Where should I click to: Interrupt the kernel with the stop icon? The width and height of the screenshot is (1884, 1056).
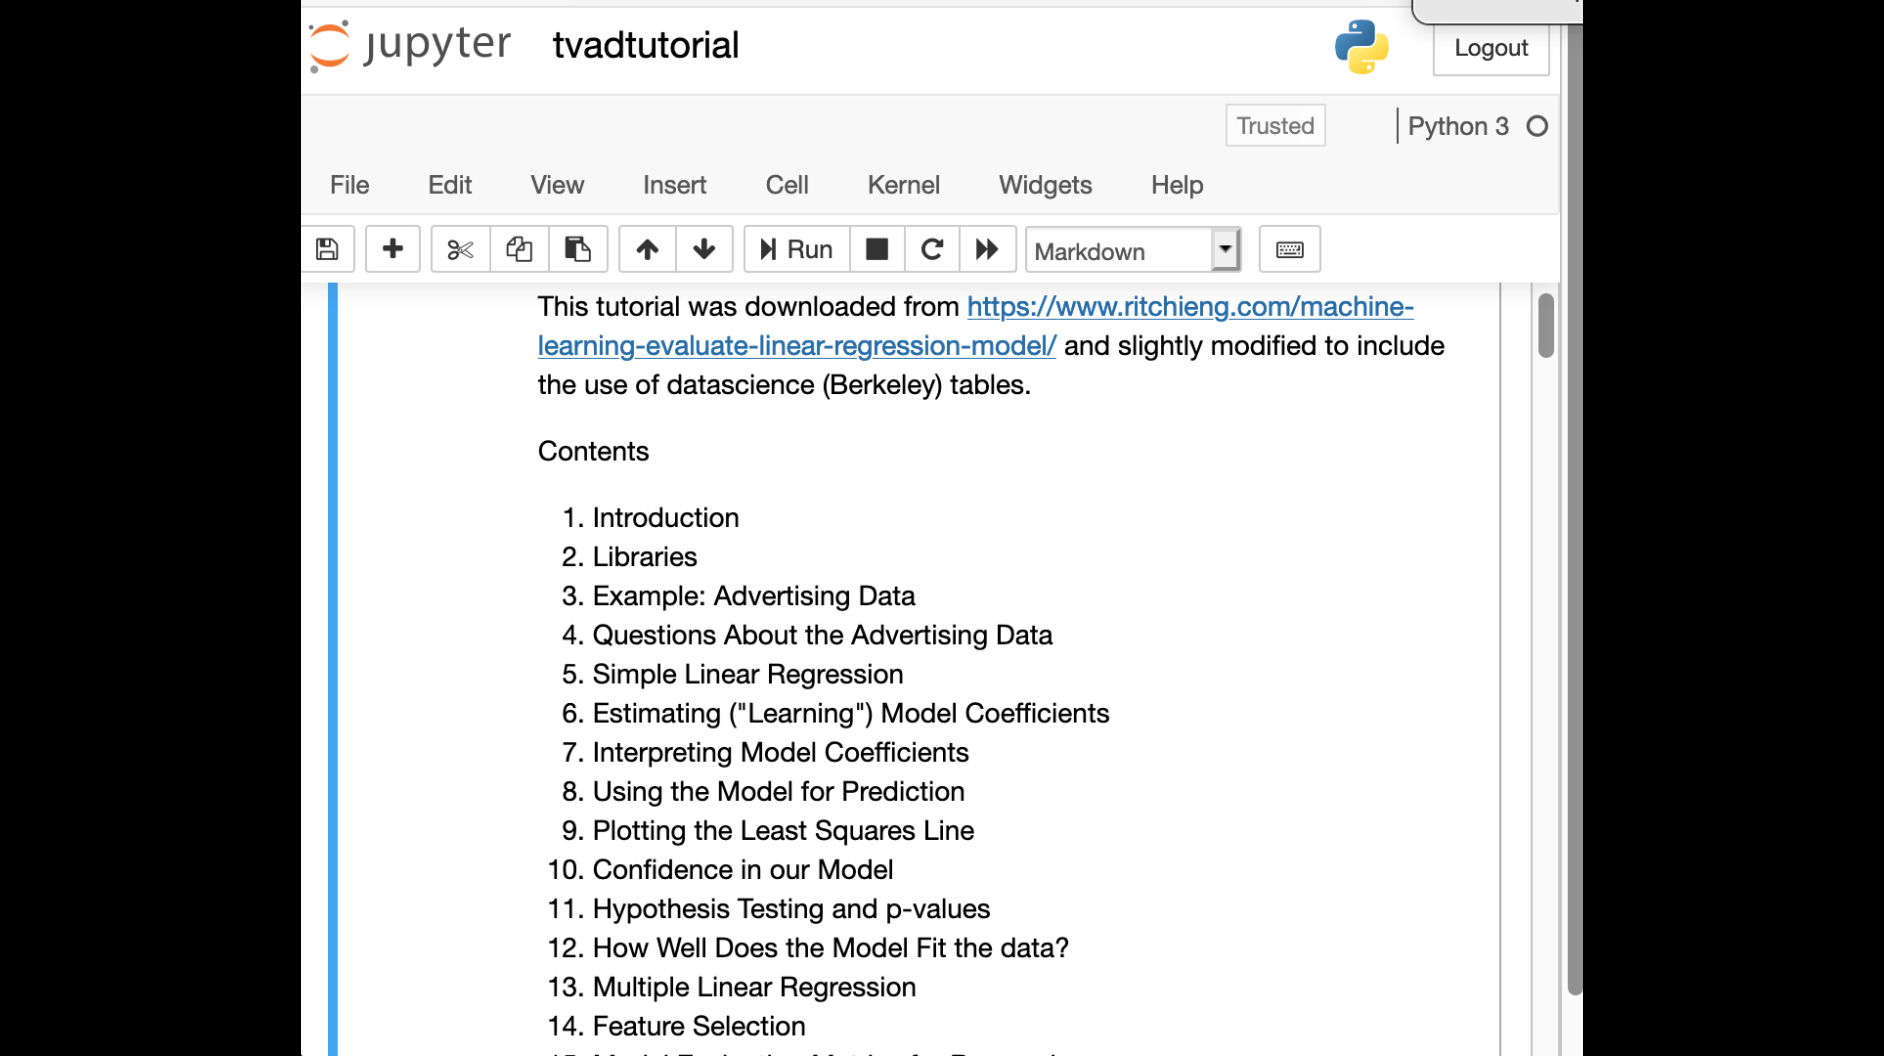point(877,249)
